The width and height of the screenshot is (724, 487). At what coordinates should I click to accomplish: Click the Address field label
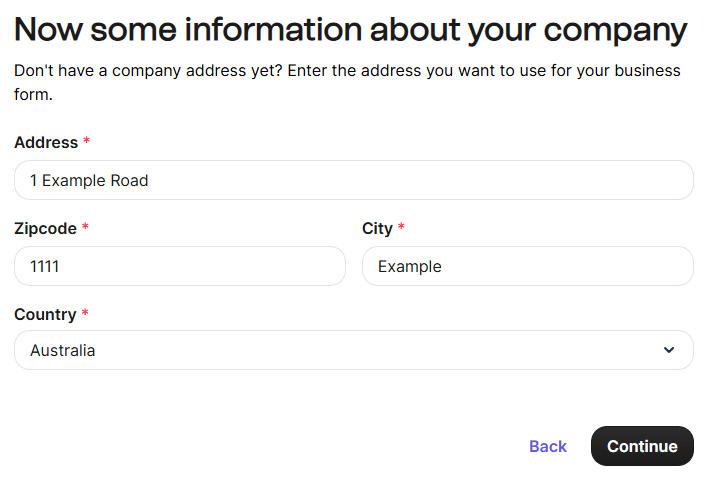[x=46, y=143]
